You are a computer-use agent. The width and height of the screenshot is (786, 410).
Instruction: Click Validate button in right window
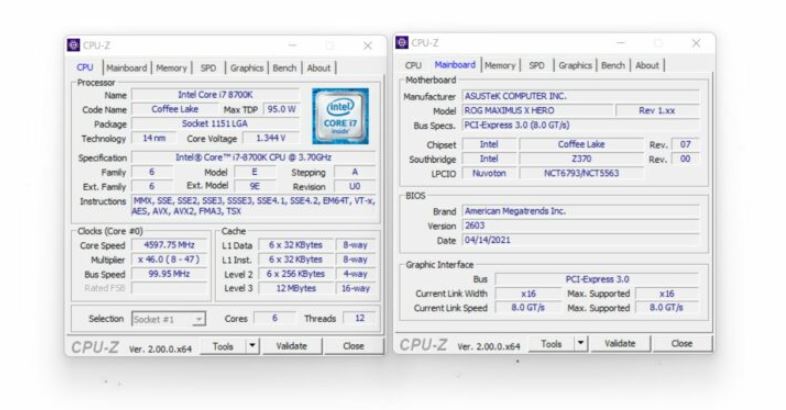coord(620,343)
